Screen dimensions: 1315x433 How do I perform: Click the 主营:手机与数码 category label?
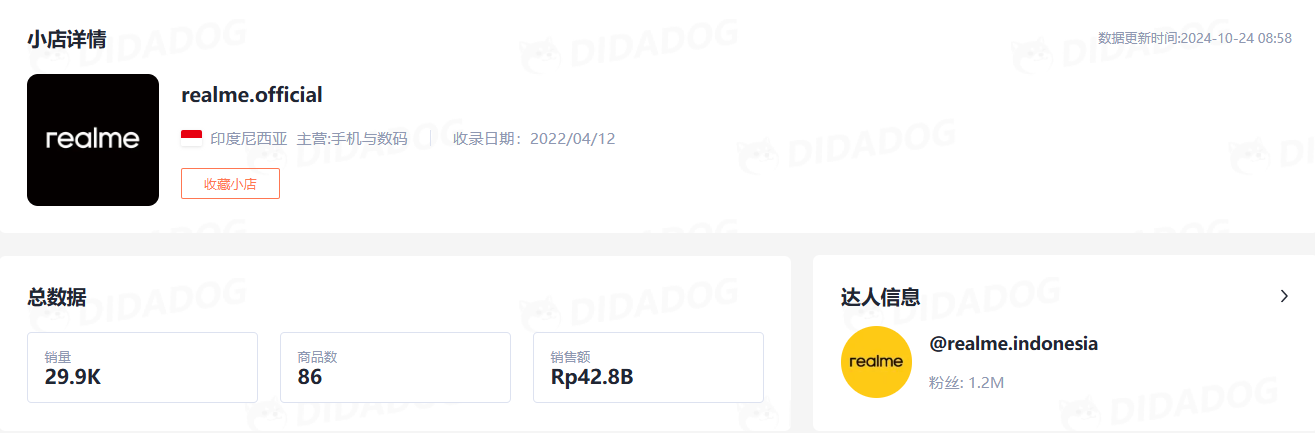(352, 139)
